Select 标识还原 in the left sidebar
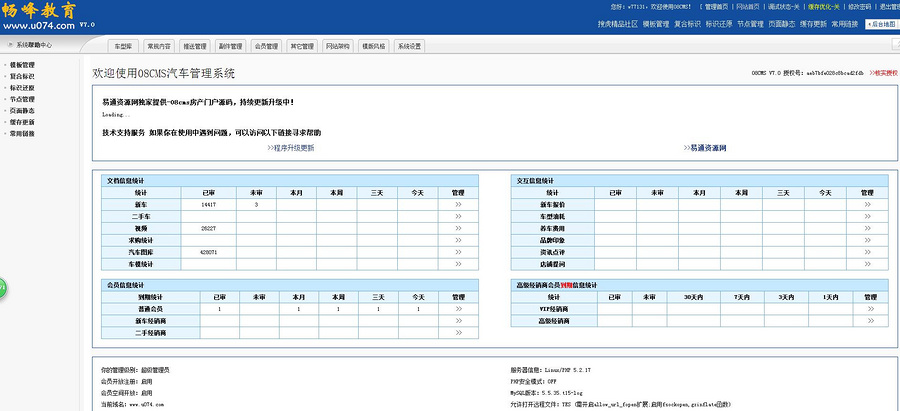Image resolution: width=900 pixels, height=411 pixels. coord(22,88)
